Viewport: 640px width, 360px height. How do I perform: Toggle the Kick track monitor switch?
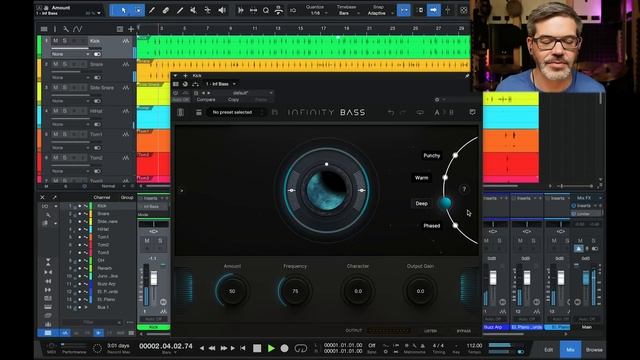point(97,54)
